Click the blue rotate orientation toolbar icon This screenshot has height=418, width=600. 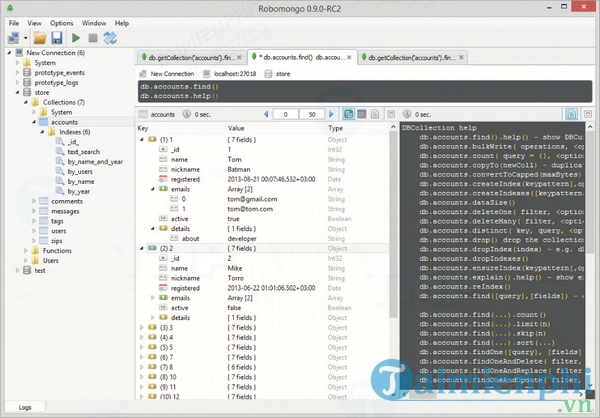[x=111, y=37]
